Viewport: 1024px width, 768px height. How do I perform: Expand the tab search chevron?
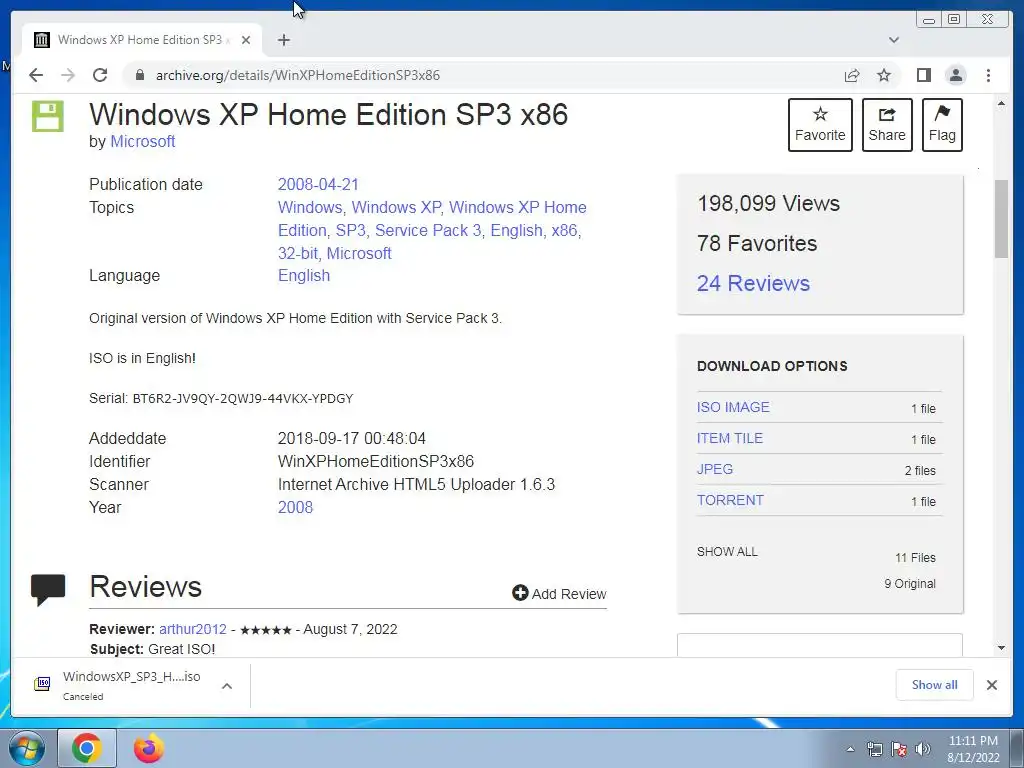[x=893, y=40]
